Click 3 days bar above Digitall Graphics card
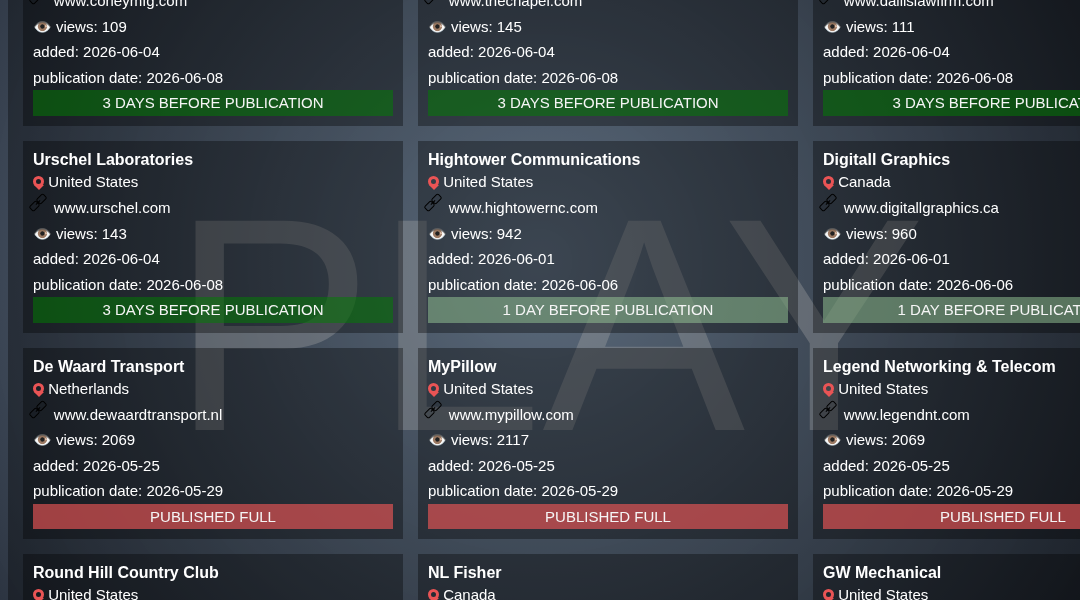The height and width of the screenshot is (600, 1080). [x=951, y=103]
